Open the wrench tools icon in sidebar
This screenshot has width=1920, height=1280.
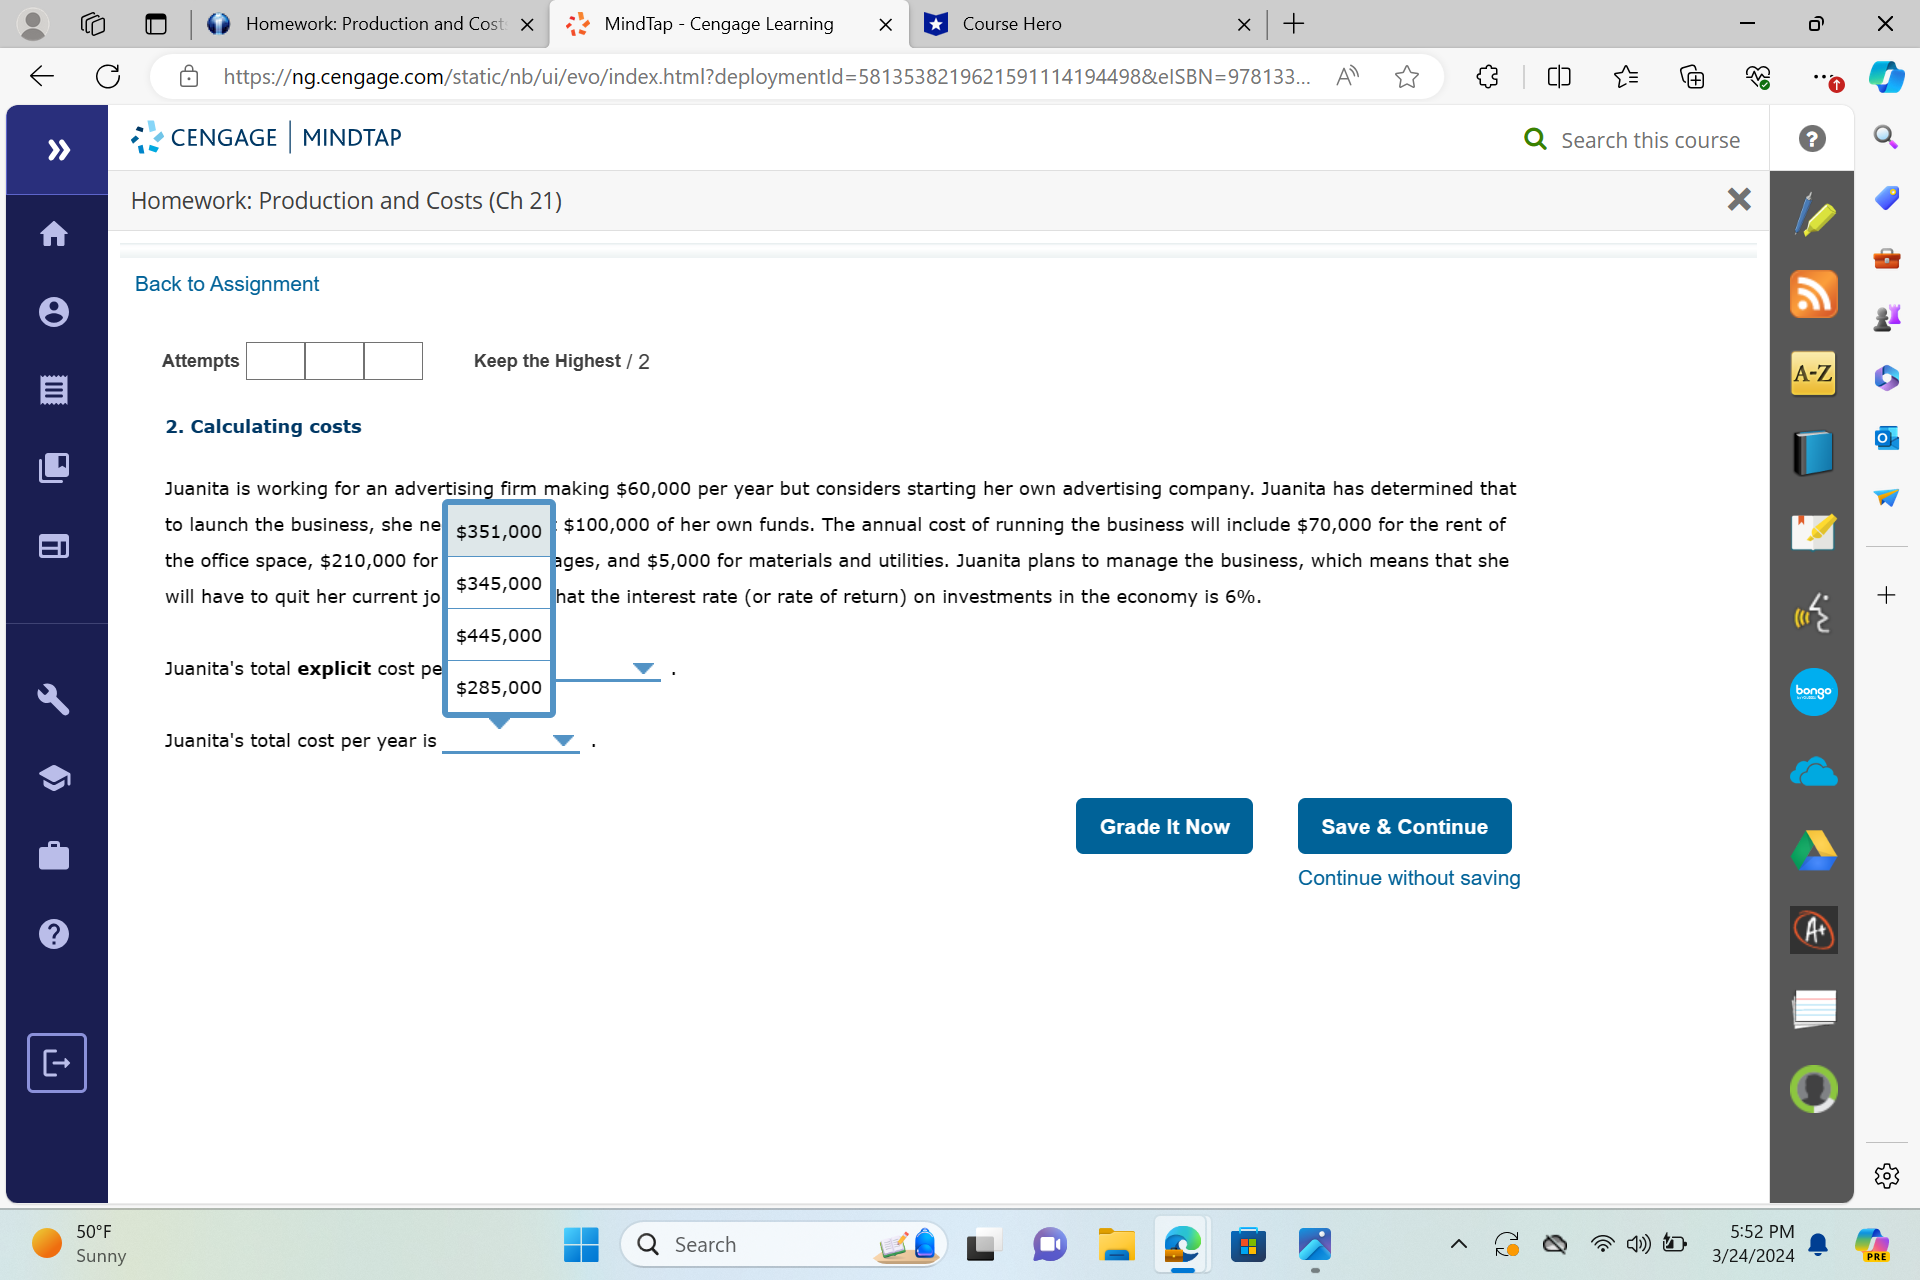[x=54, y=699]
